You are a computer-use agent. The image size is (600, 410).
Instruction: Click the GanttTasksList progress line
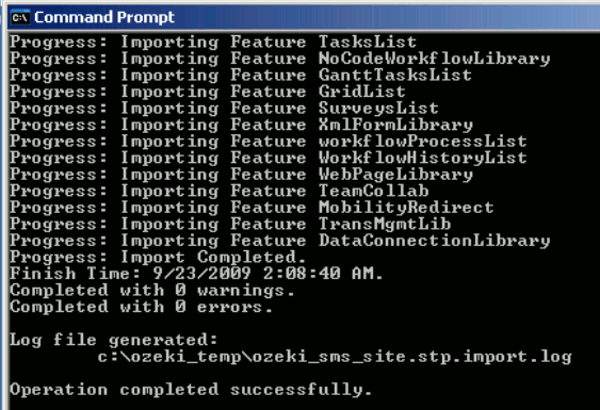pyautogui.click(x=241, y=75)
